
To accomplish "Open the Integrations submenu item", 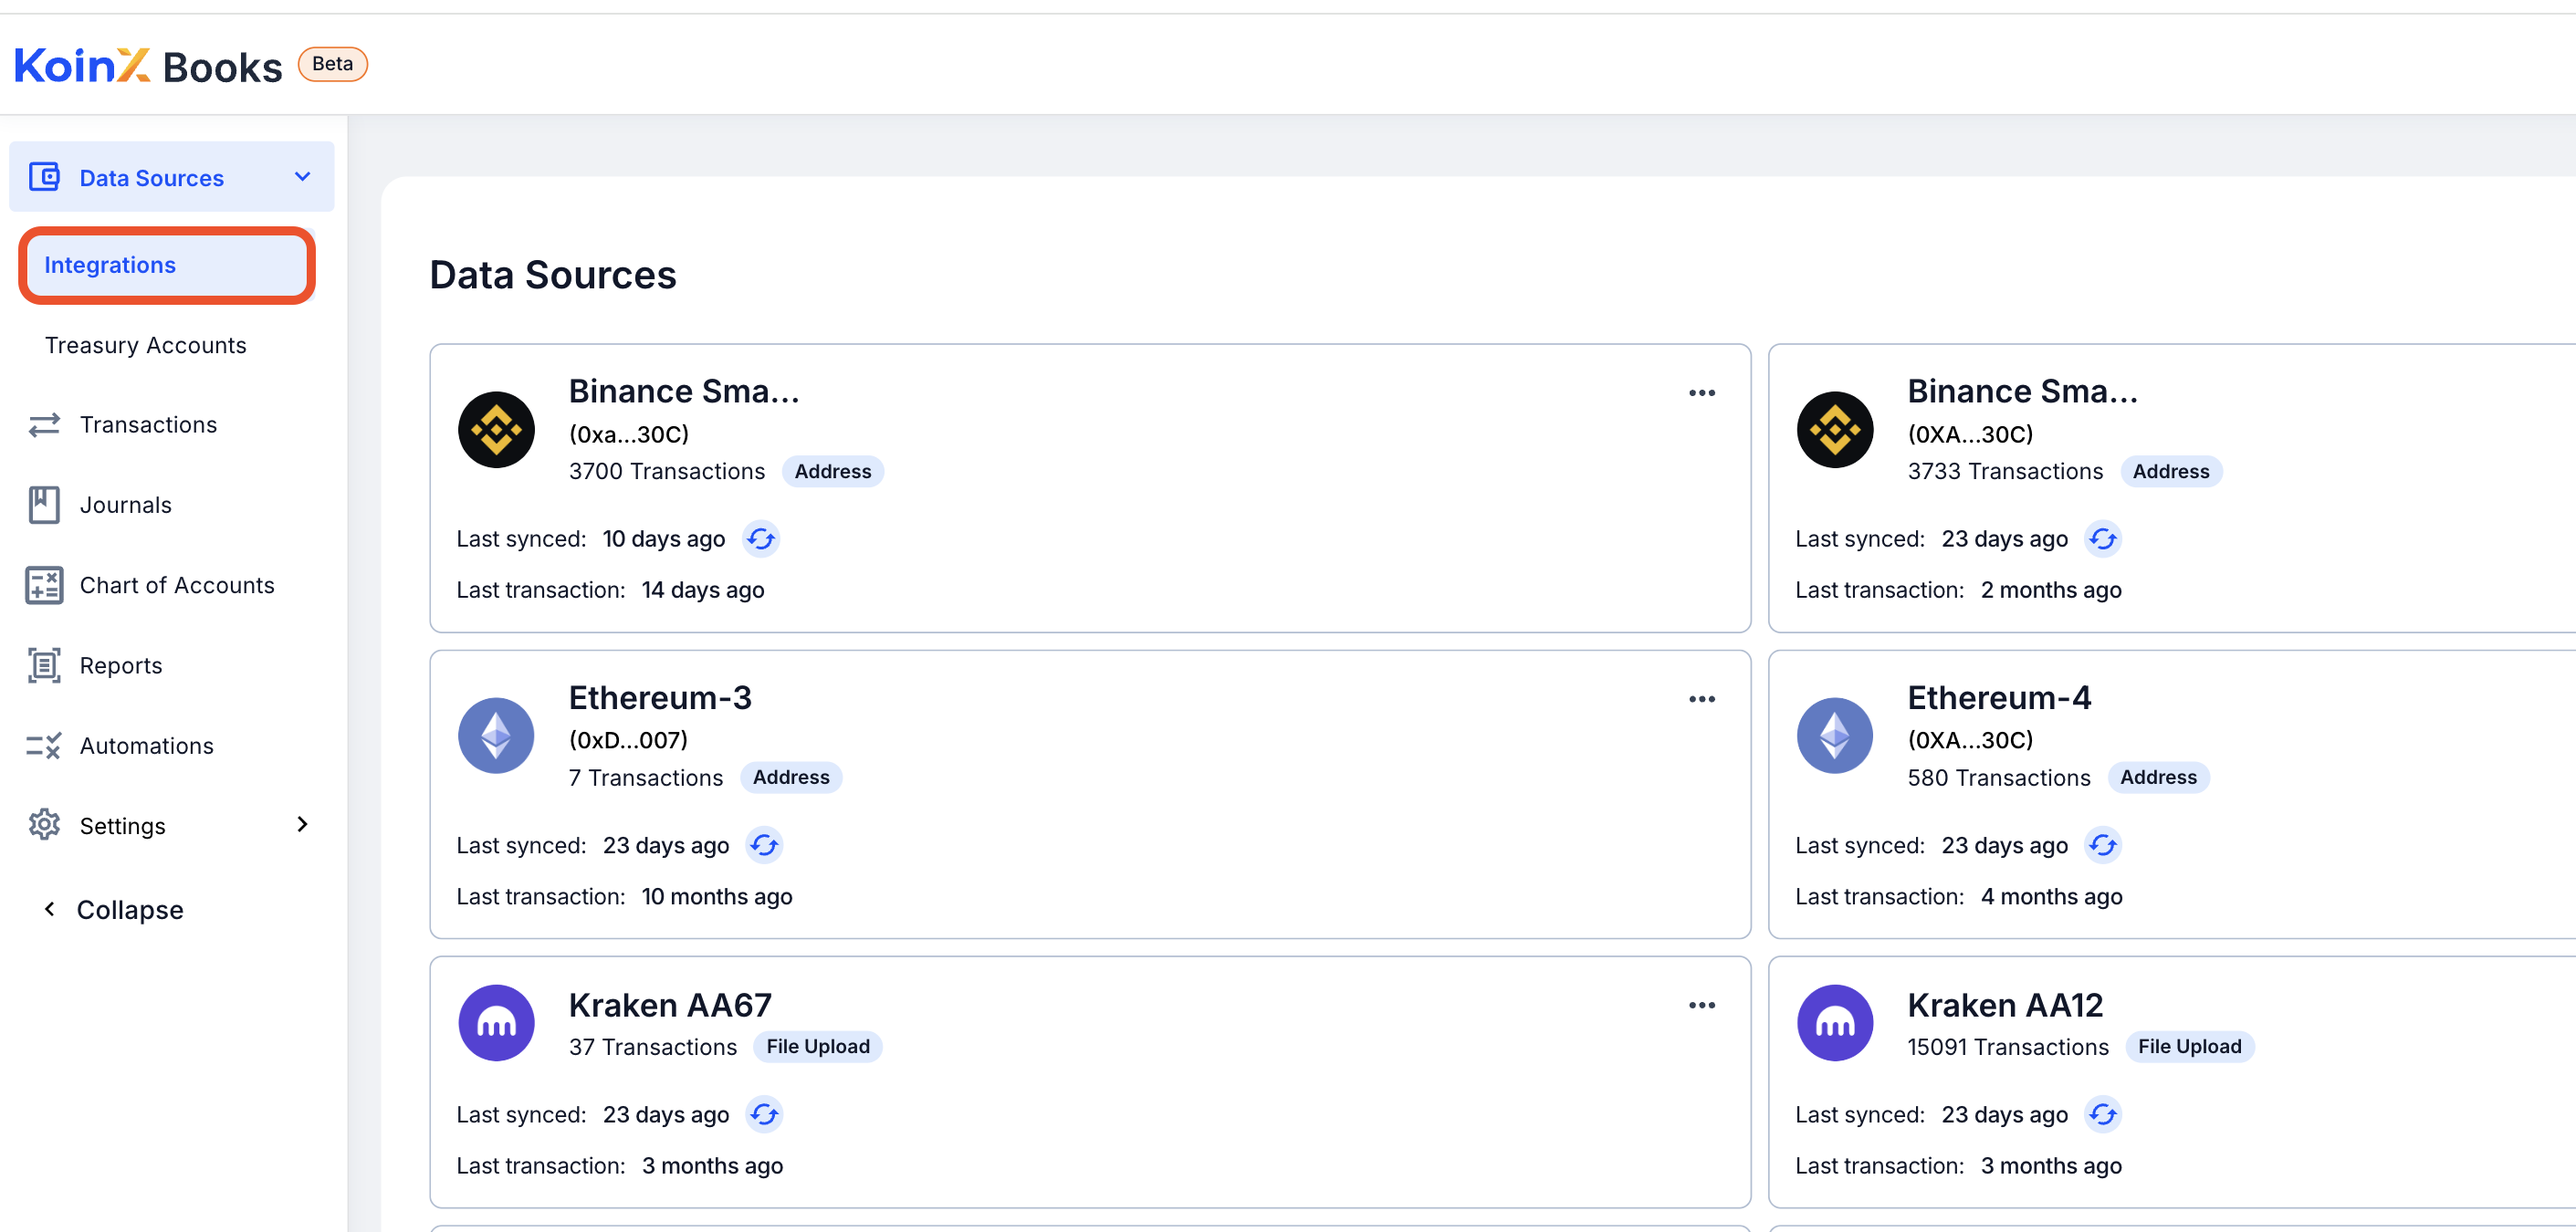I will (x=167, y=265).
